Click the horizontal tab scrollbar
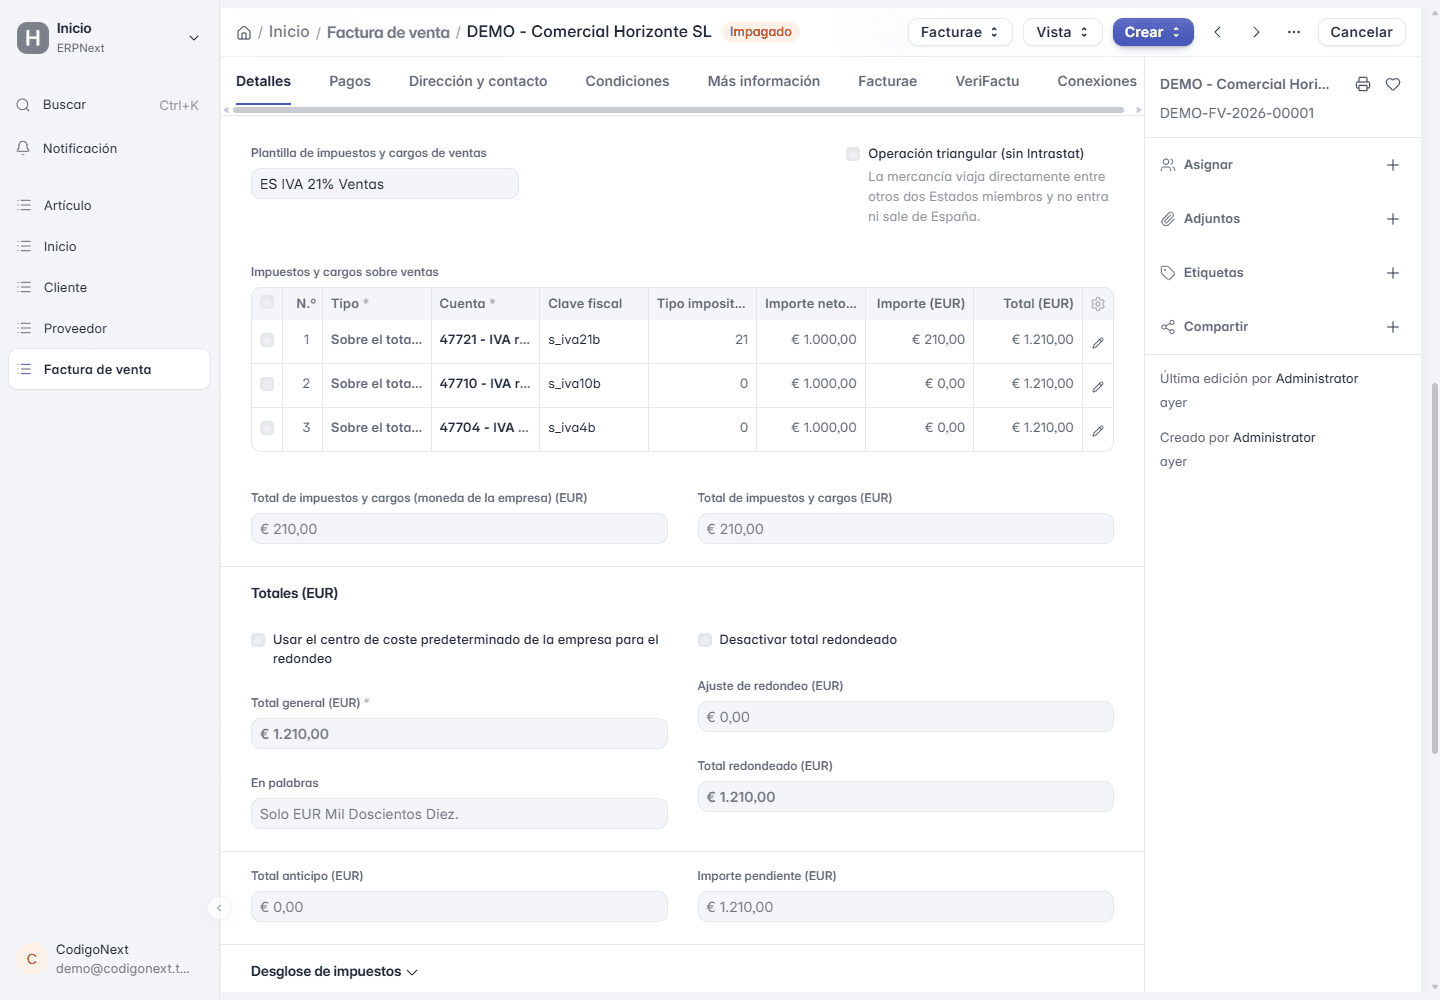The height and width of the screenshot is (1000, 1440). pyautogui.click(x=677, y=110)
